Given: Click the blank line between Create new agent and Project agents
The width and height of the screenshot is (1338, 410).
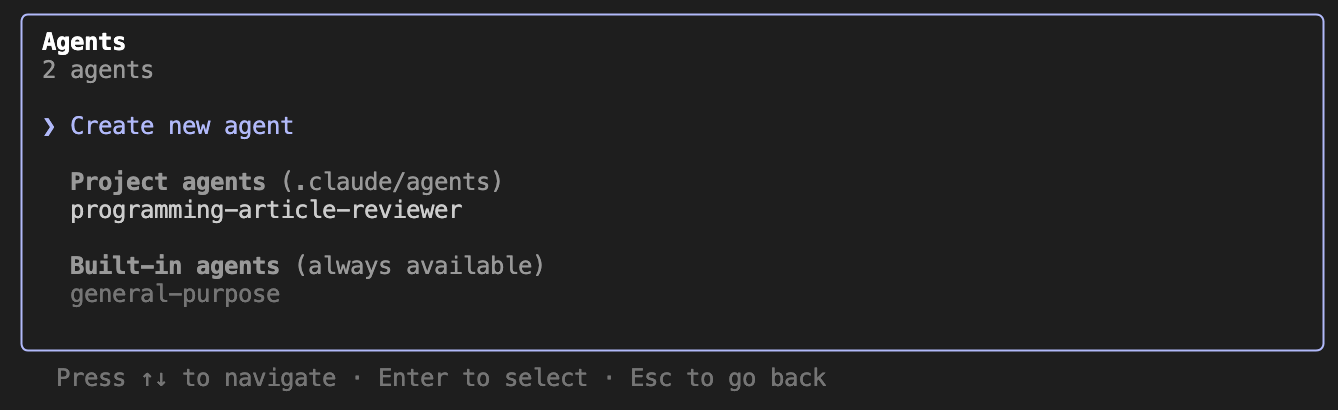Looking at the screenshot, I should point(670,154).
